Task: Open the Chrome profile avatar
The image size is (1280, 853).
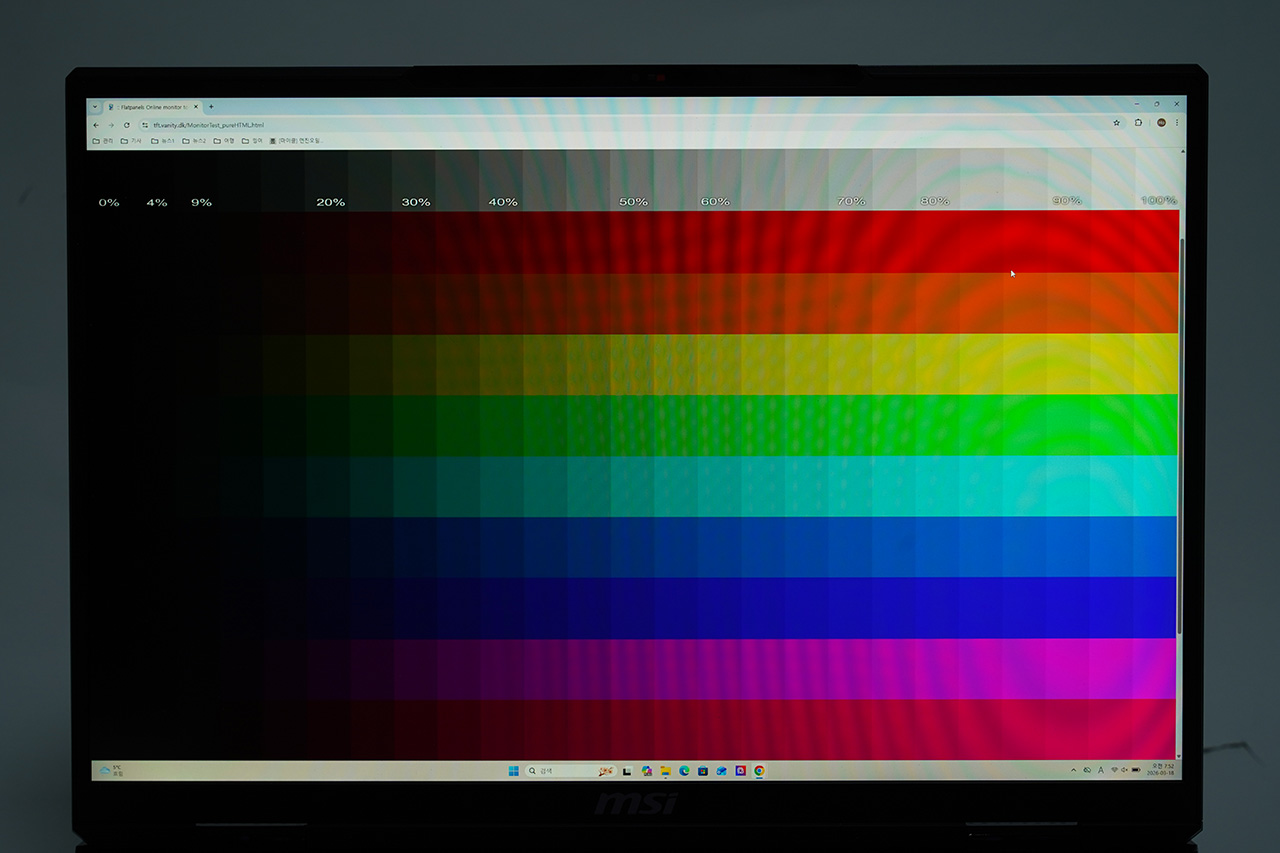Action: coord(1161,123)
